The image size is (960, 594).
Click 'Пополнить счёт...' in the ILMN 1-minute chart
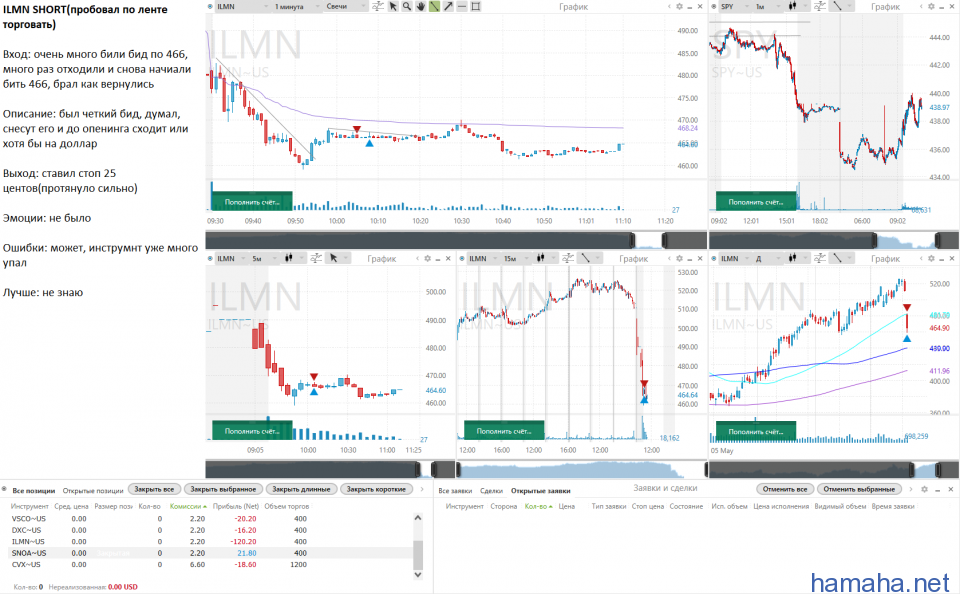pyautogui.click(x=252, y=201)
